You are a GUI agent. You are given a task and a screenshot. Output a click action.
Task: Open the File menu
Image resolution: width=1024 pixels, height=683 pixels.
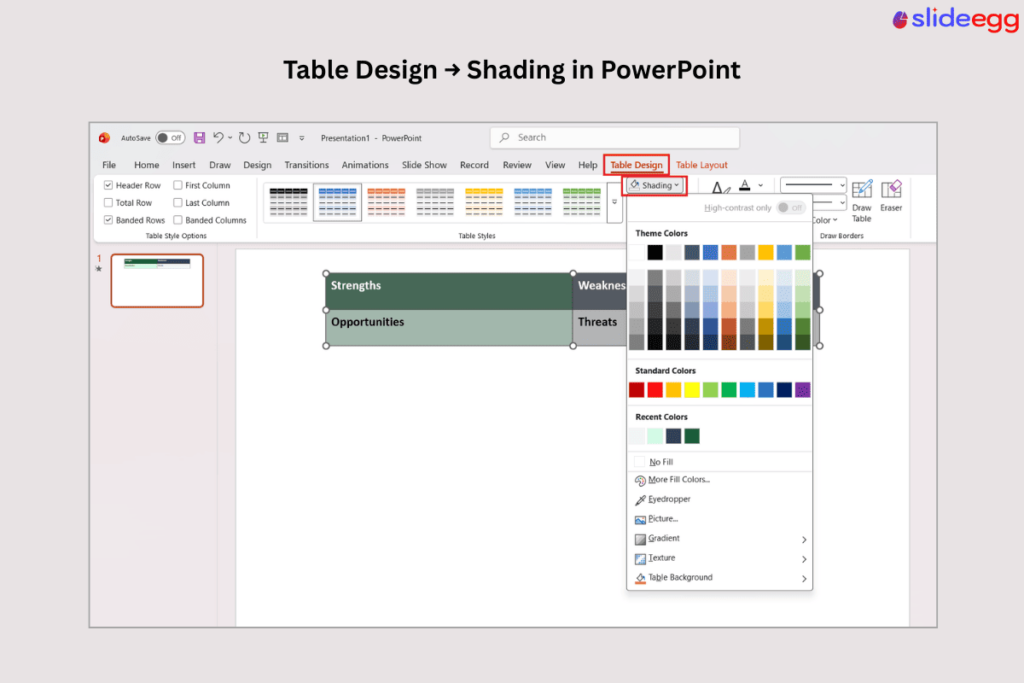109,165
